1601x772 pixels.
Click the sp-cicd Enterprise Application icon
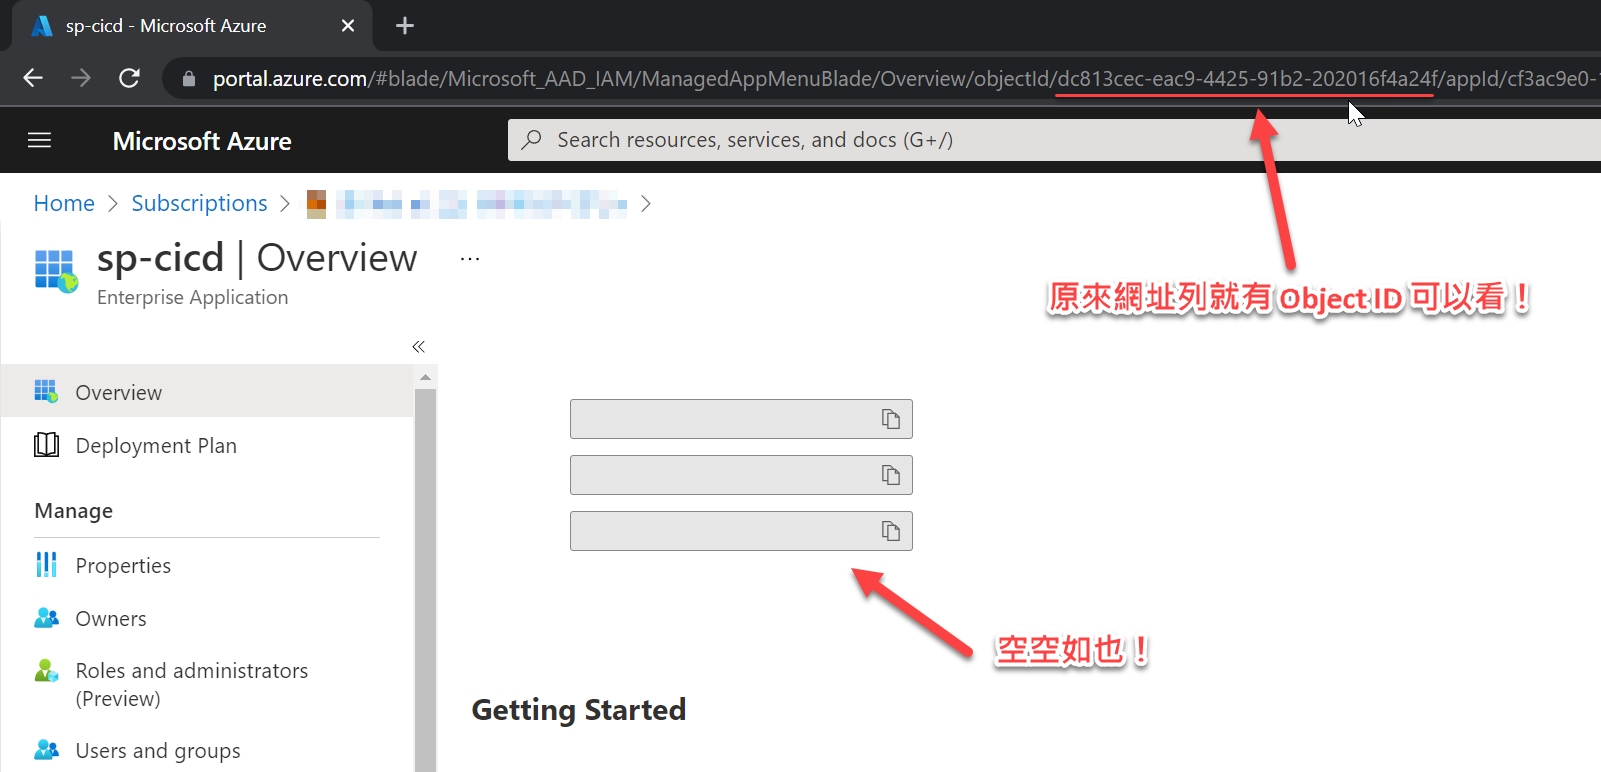click(56, 270)
